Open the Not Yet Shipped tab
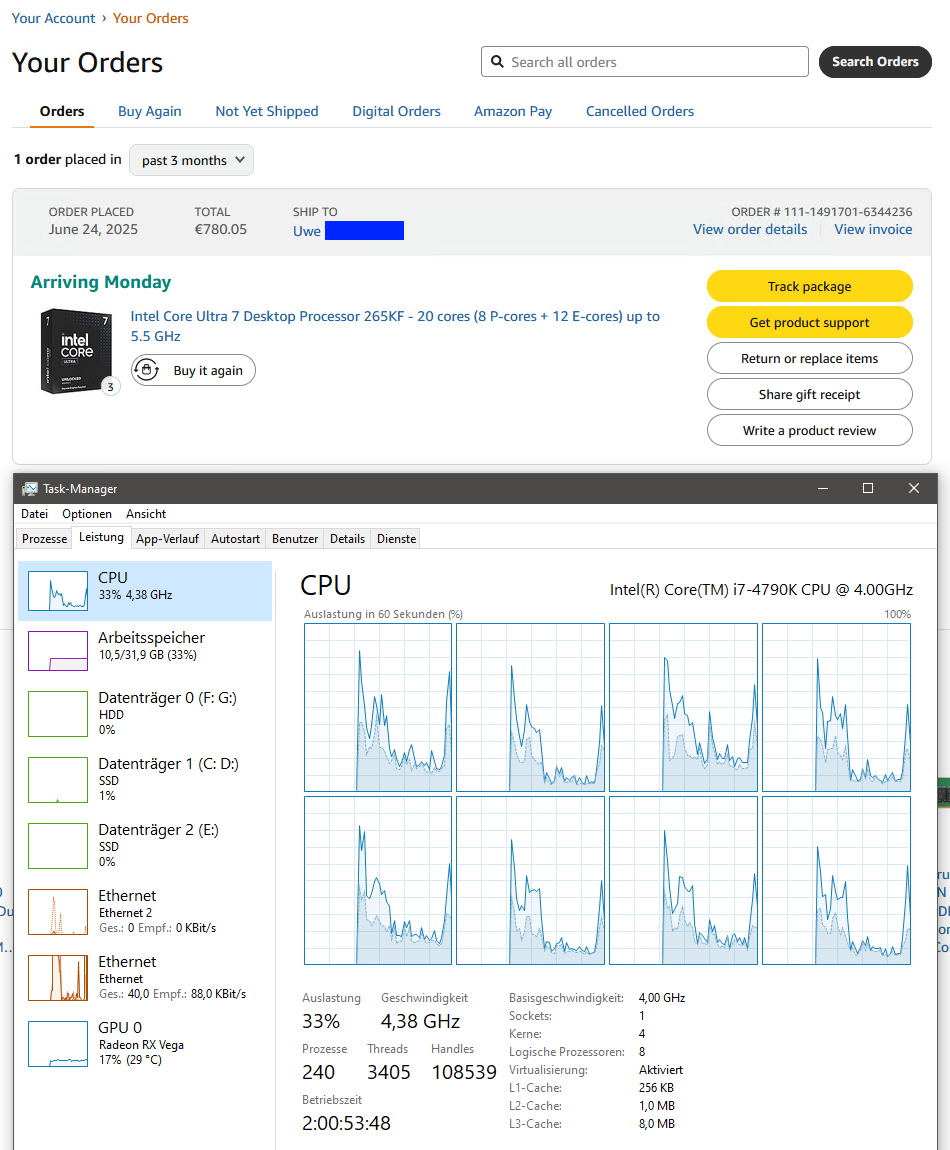The image size is (950, 1150). 267,111
